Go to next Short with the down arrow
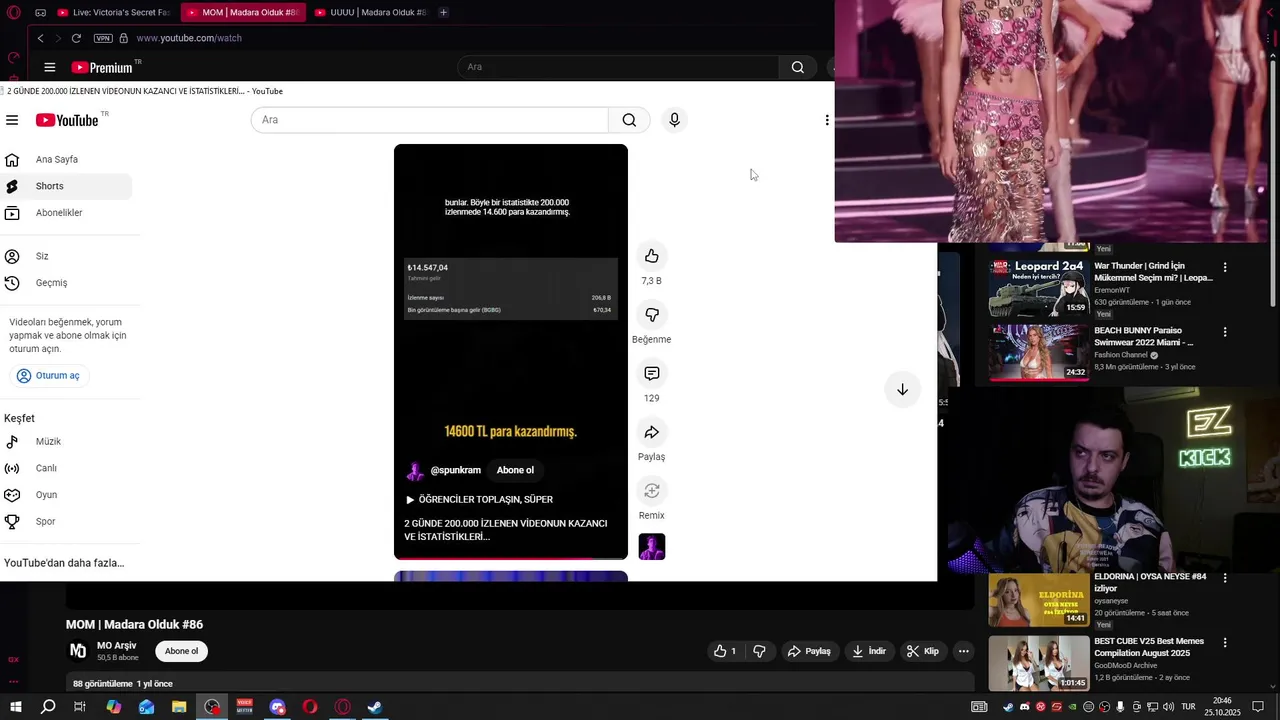1280x720 pixels. (x=902, y=389)
